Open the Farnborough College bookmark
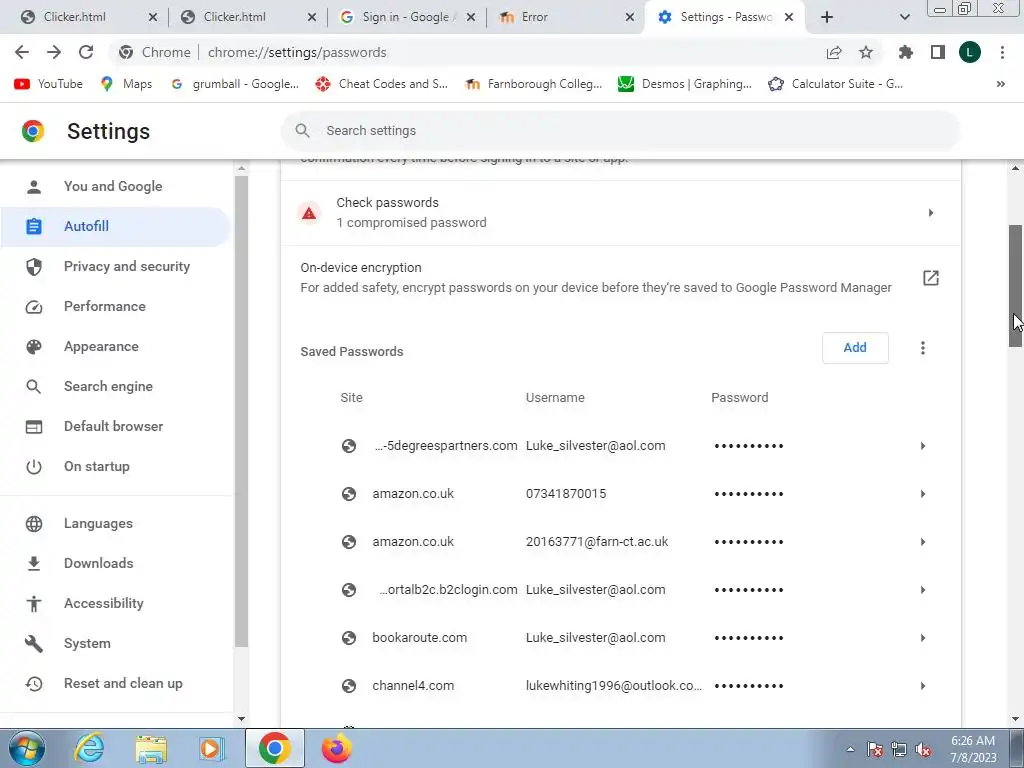This screenshot has width=1024, height=768. [533, 84]
